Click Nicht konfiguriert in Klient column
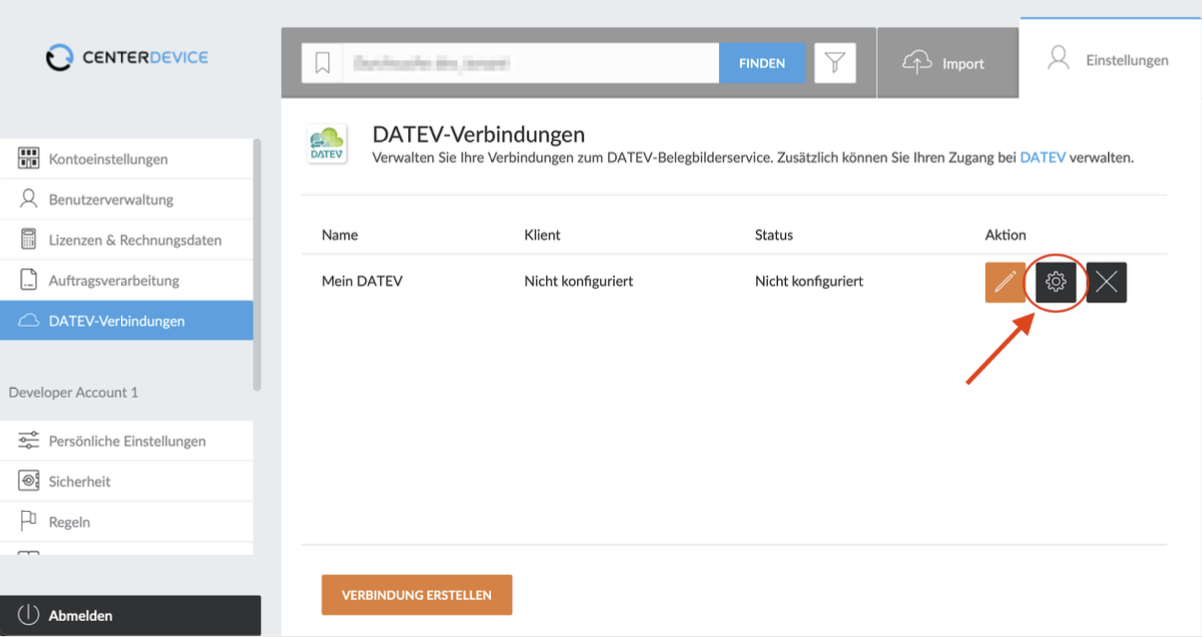Viewport: 1202px width, 637px height. click(578, 281)
